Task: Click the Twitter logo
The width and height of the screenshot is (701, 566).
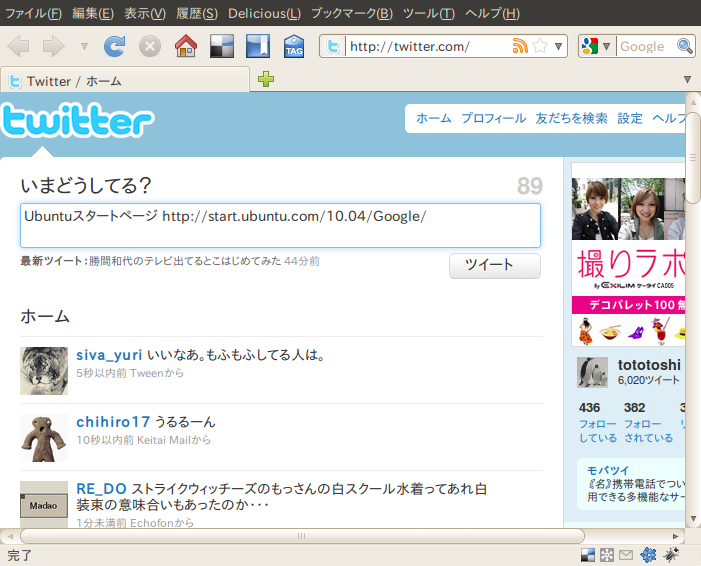Action: pyautogui.click(x=78, y=120)
